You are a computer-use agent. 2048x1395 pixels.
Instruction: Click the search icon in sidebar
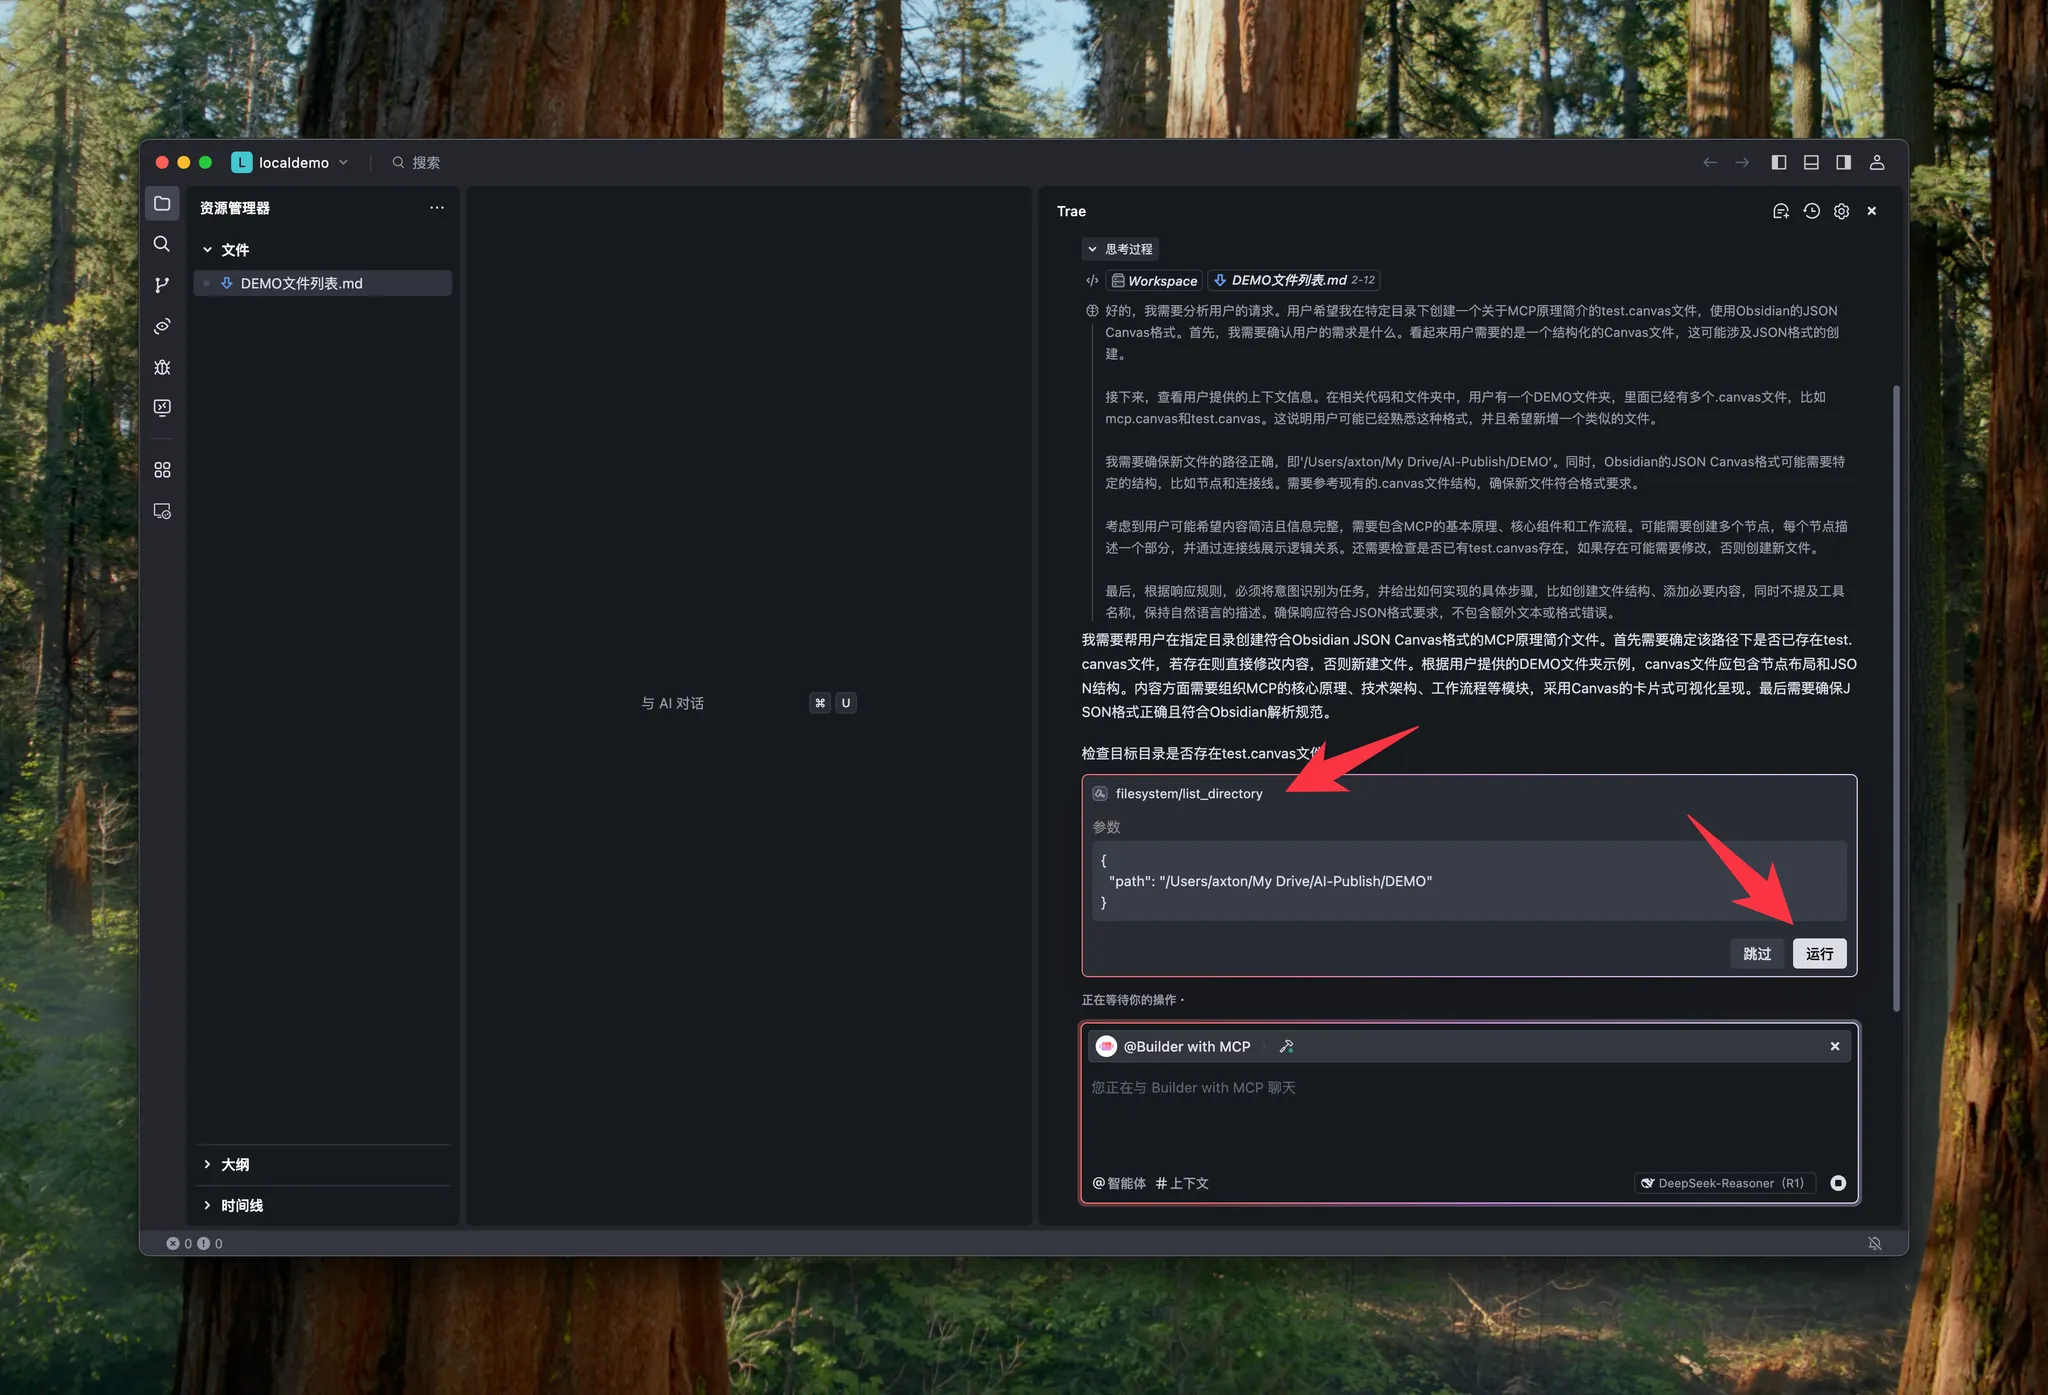pos(162,244)
